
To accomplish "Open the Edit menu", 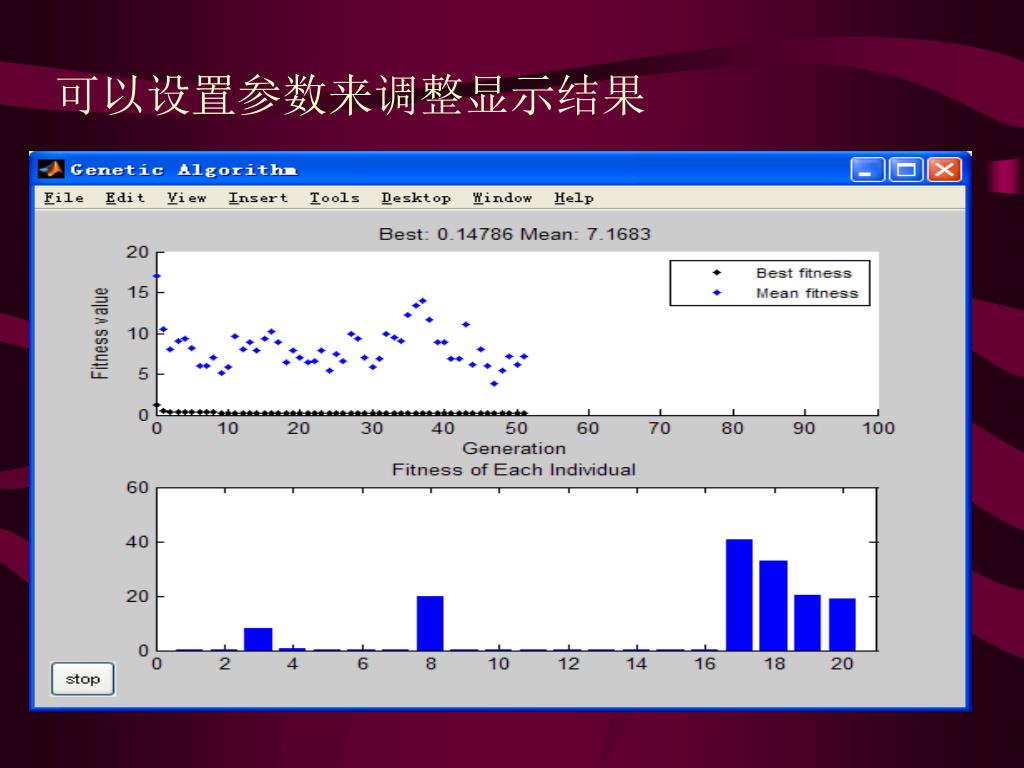I will (x=125, y=198).
